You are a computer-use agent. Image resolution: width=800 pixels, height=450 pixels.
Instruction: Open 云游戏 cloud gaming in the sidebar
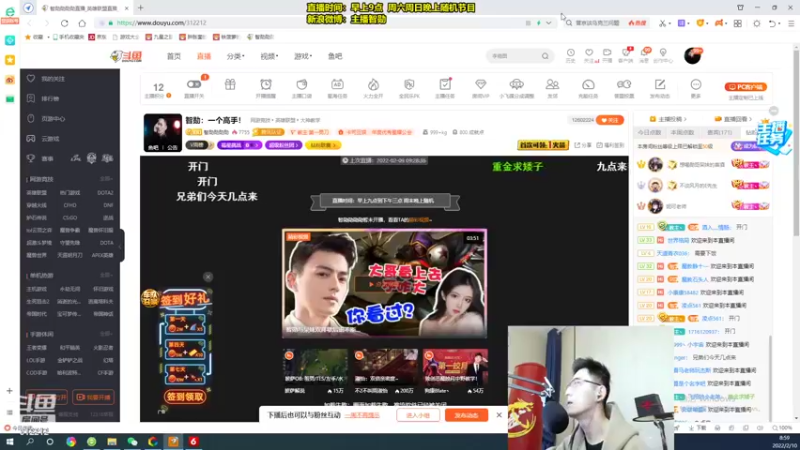coord(49,139)
